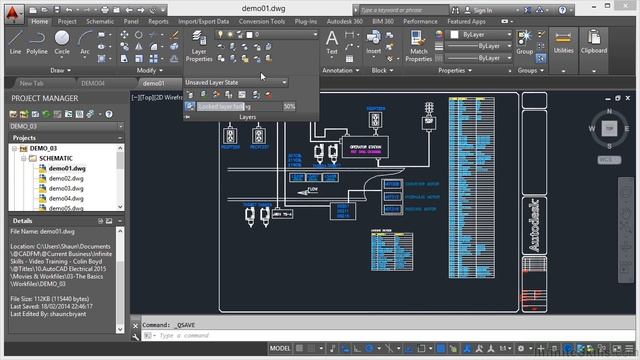Toggle polar tracking in status bar
The height and width of the screenshot is (360, 640).
click(x=369, y=349)
